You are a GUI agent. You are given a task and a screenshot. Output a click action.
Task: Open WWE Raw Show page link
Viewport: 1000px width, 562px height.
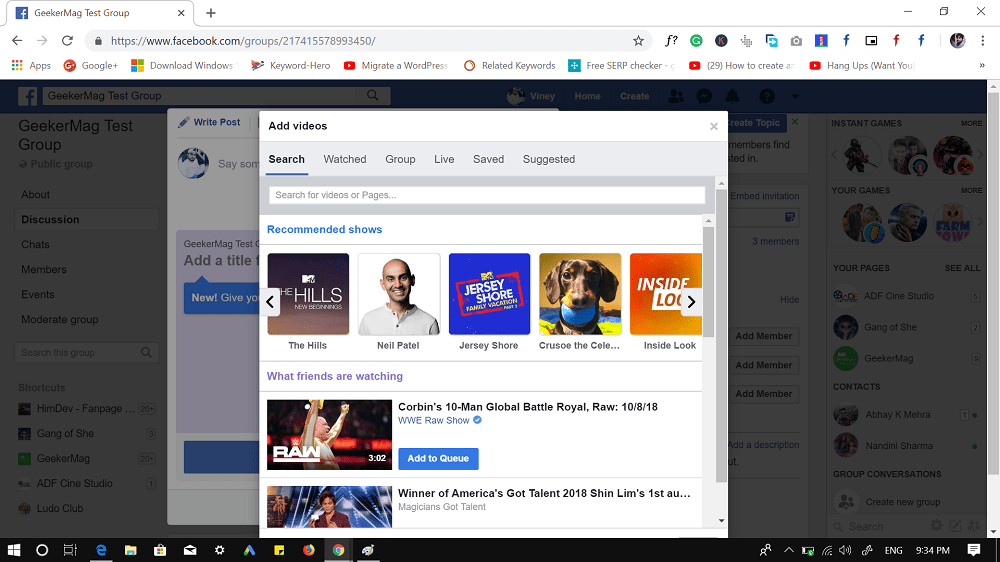click(434, 420)
